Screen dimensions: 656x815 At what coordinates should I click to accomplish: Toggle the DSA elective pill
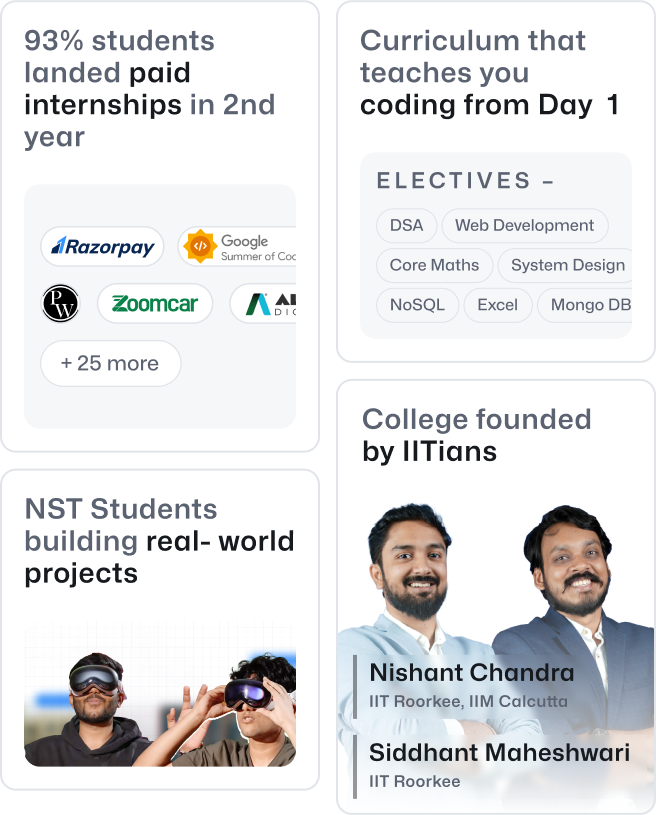coord(406,226)
